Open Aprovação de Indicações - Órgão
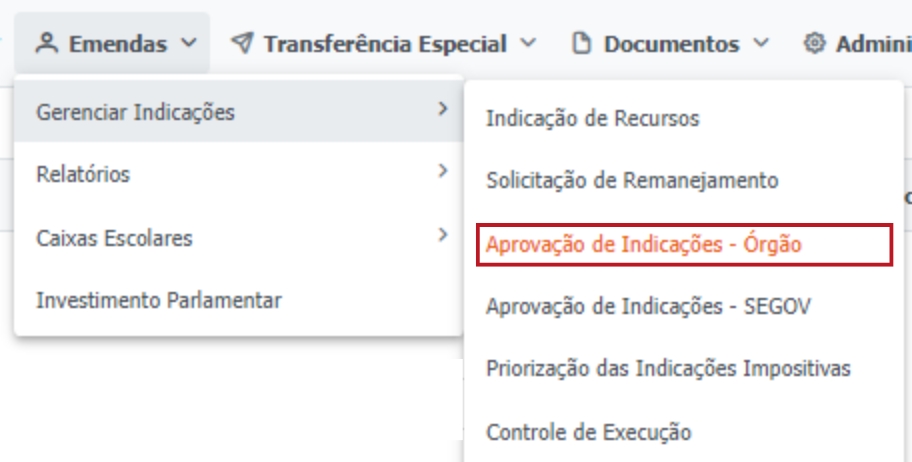Viewport: 912px width, 462px height. (643, 244)
